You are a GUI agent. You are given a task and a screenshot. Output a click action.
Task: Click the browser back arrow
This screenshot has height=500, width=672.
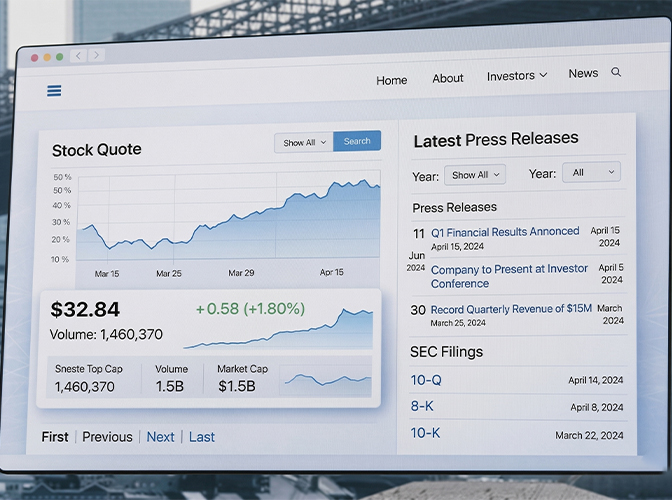pos(79,56)
